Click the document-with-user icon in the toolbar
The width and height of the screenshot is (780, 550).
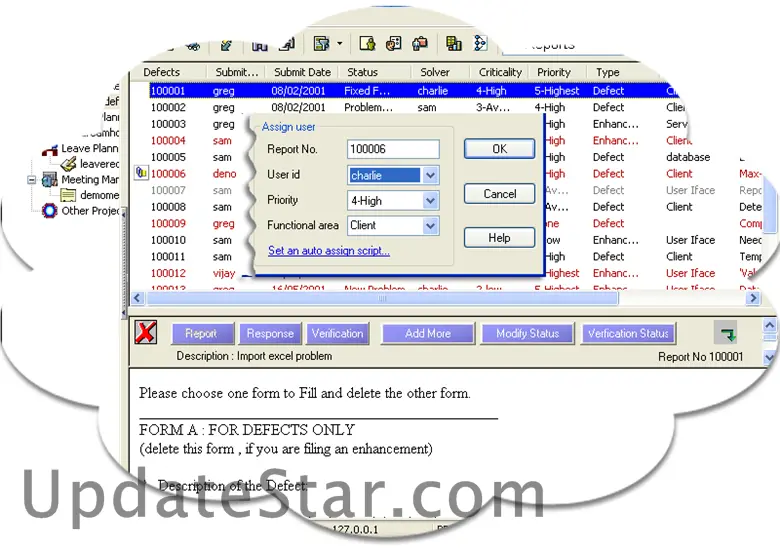[367, 44]
